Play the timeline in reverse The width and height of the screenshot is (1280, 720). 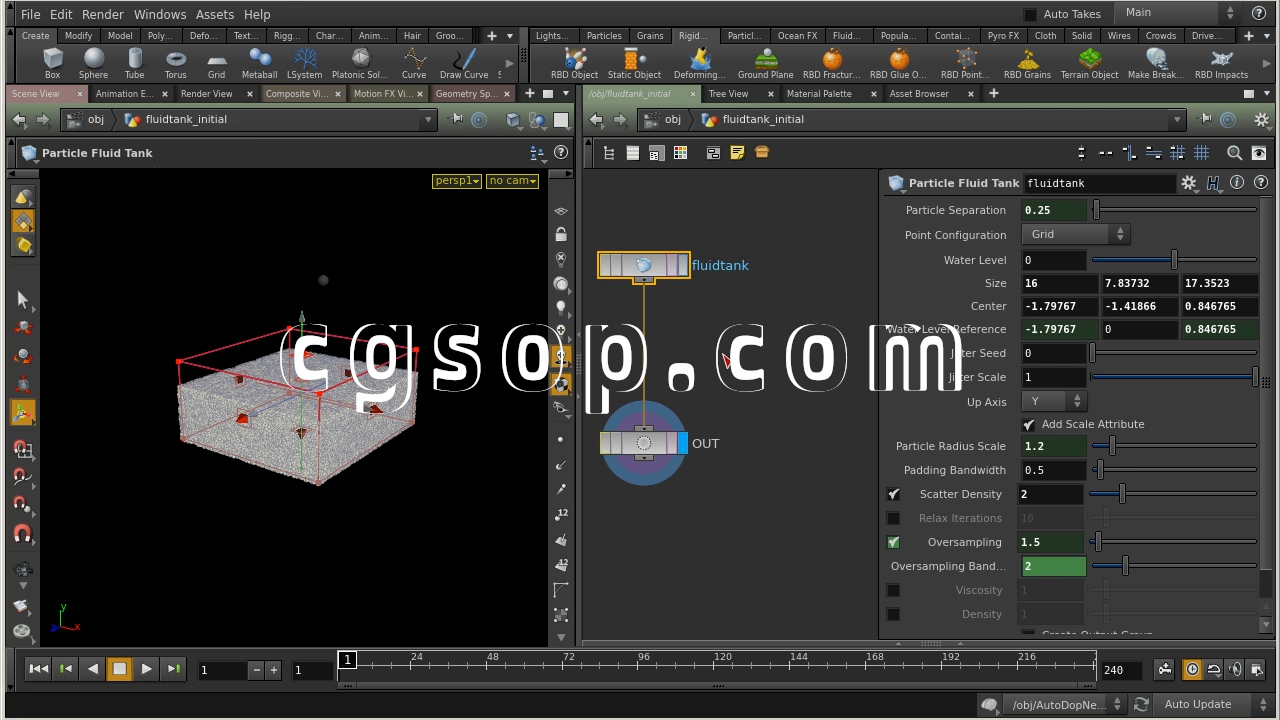tap(92, 669)
